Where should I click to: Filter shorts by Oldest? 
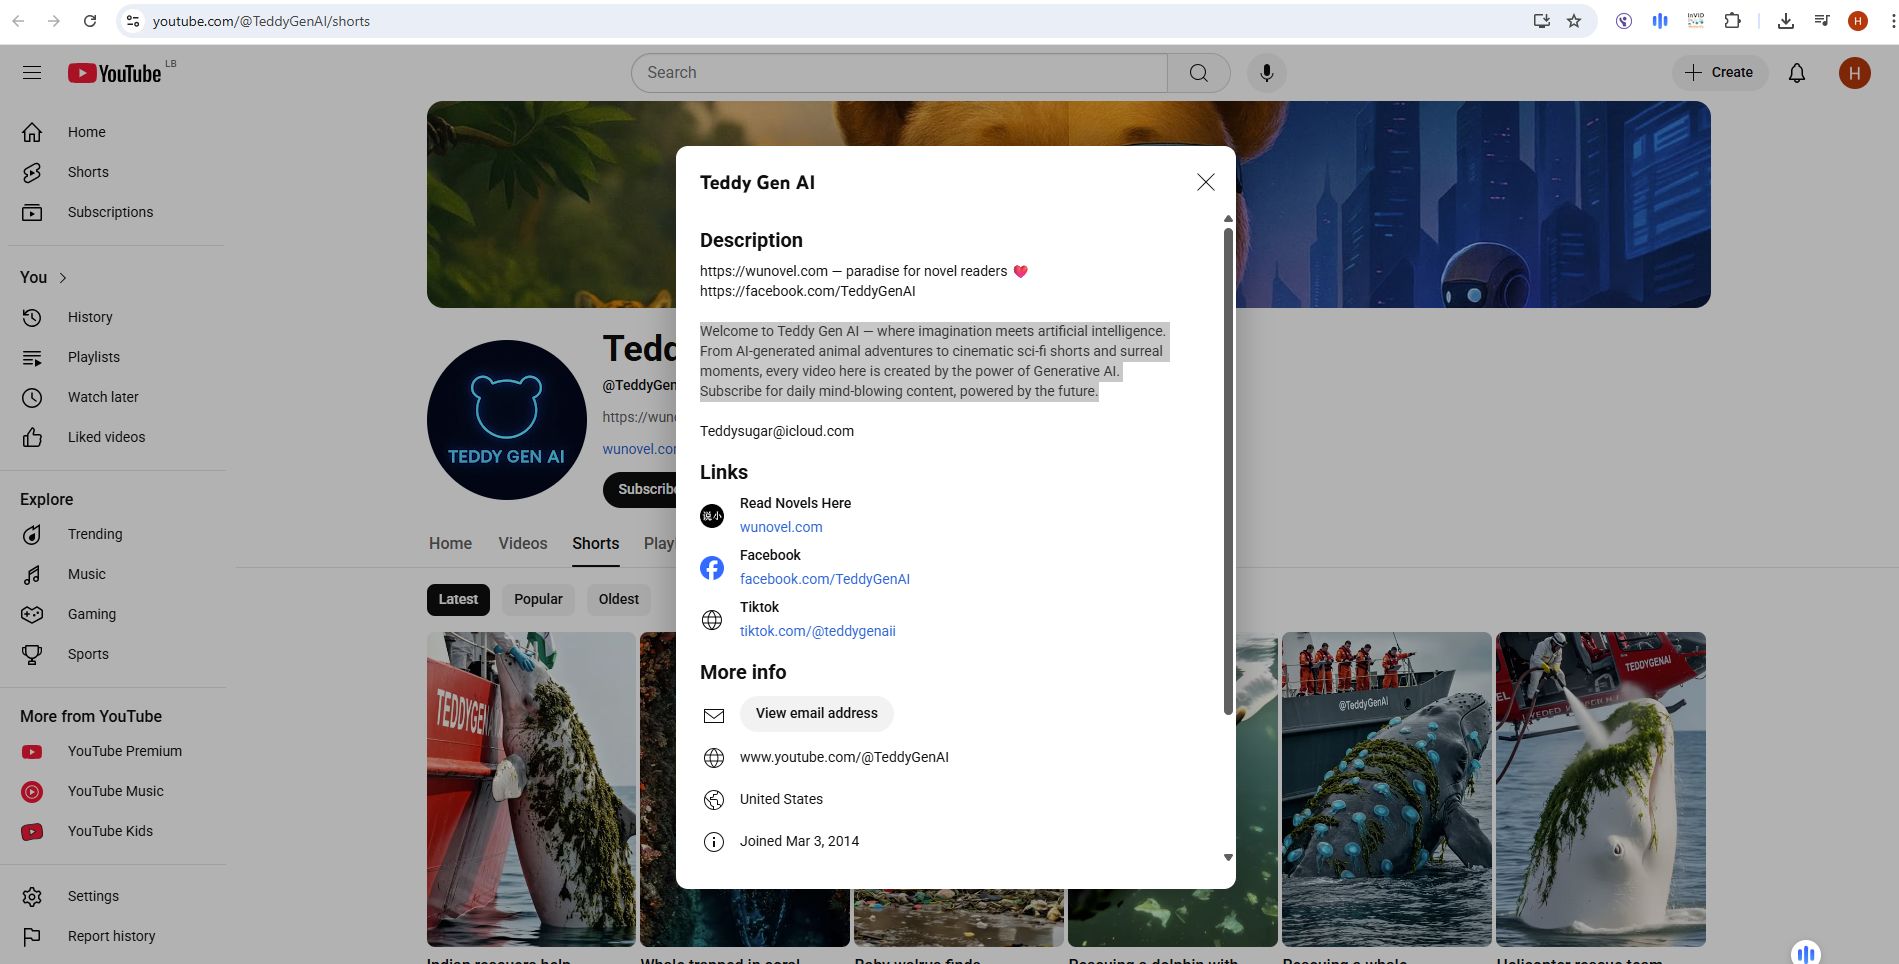618,599
